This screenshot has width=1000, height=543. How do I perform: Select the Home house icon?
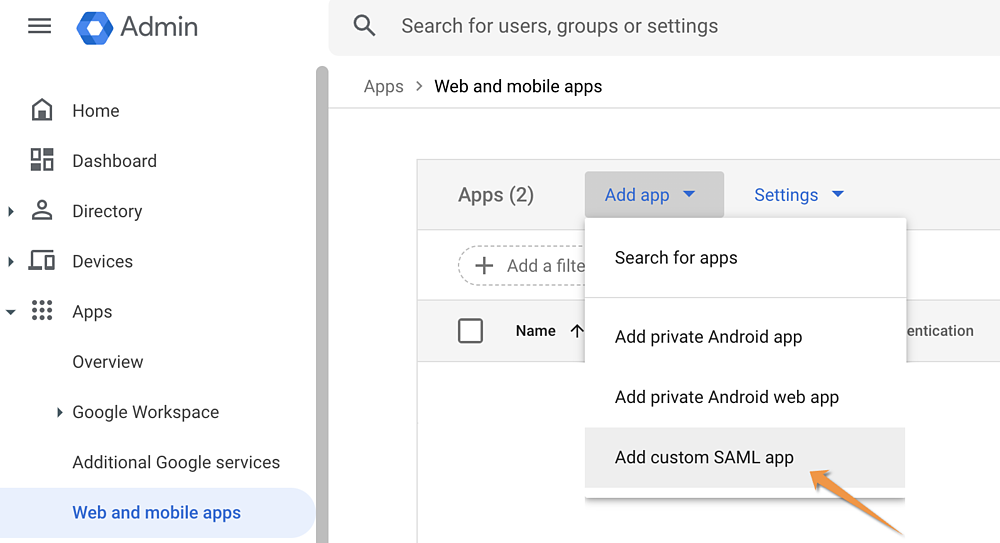click(x=42, y=110)
